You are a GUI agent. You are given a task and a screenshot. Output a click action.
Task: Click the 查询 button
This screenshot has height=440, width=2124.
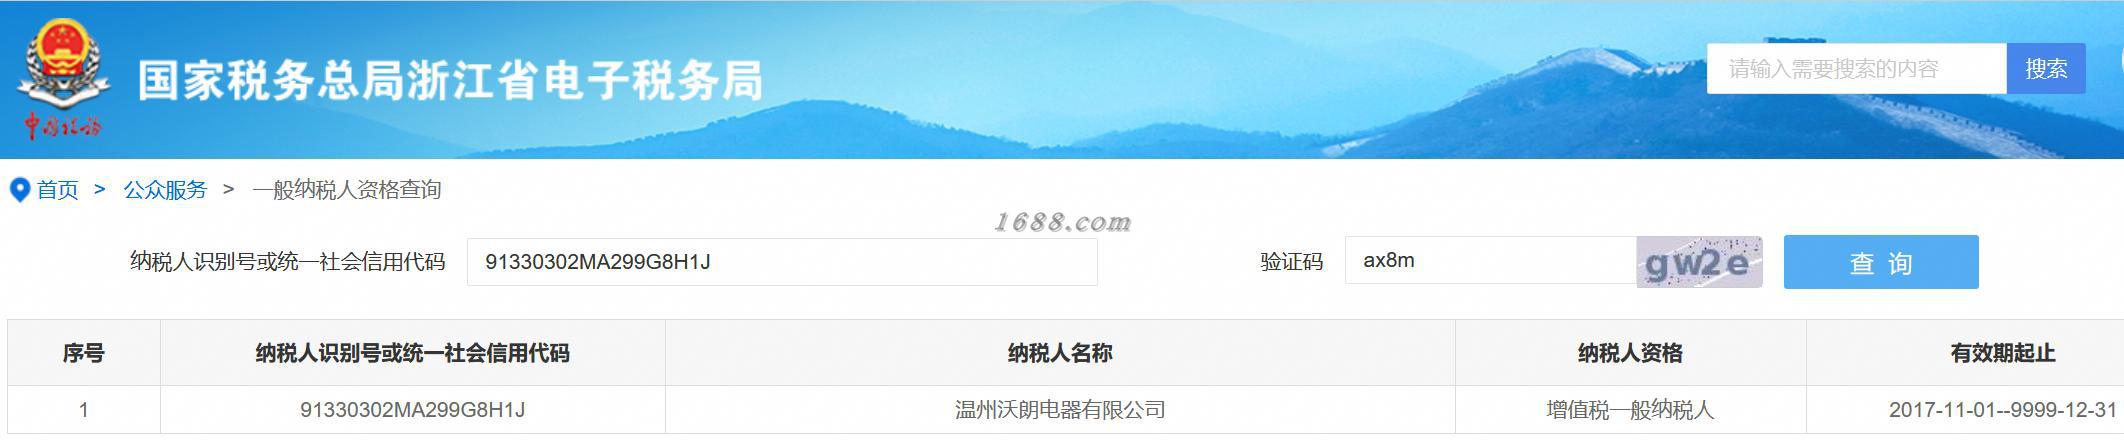(1881, 262)
